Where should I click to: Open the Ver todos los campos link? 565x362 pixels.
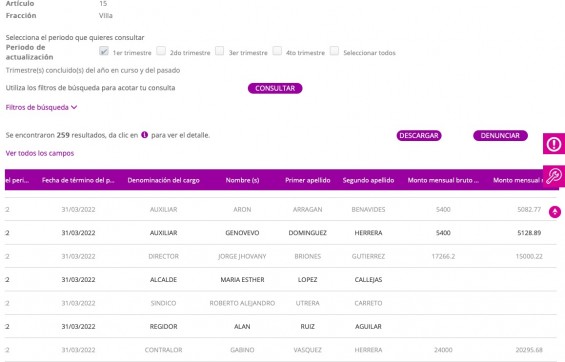(x=40, y=153)
